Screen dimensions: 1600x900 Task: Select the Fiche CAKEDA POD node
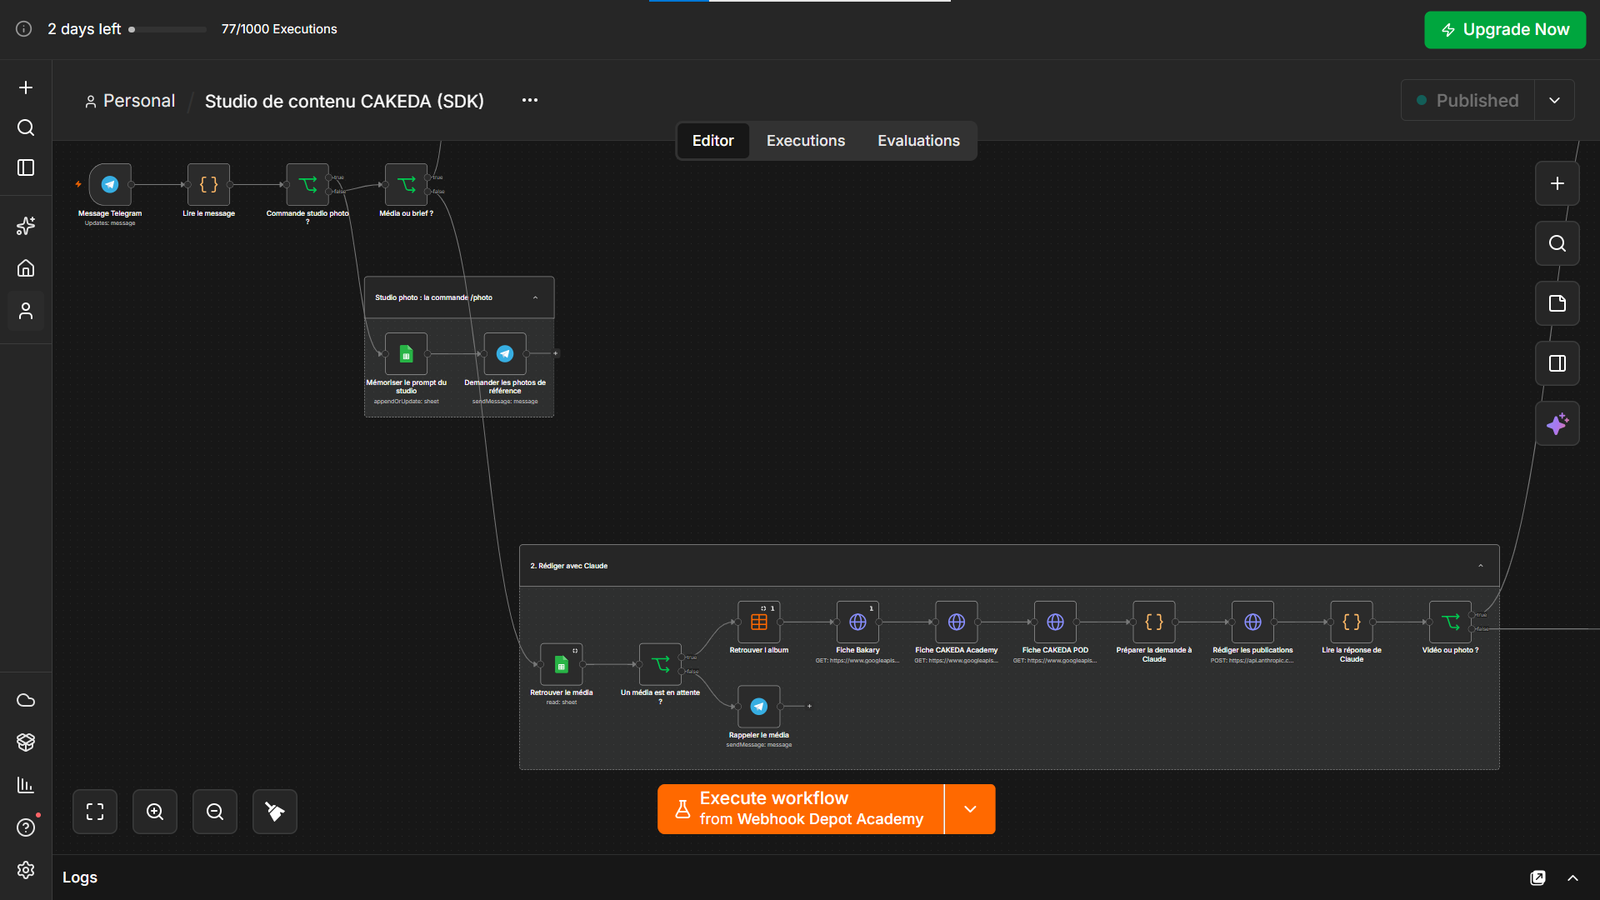click(x=1055, y=622)
